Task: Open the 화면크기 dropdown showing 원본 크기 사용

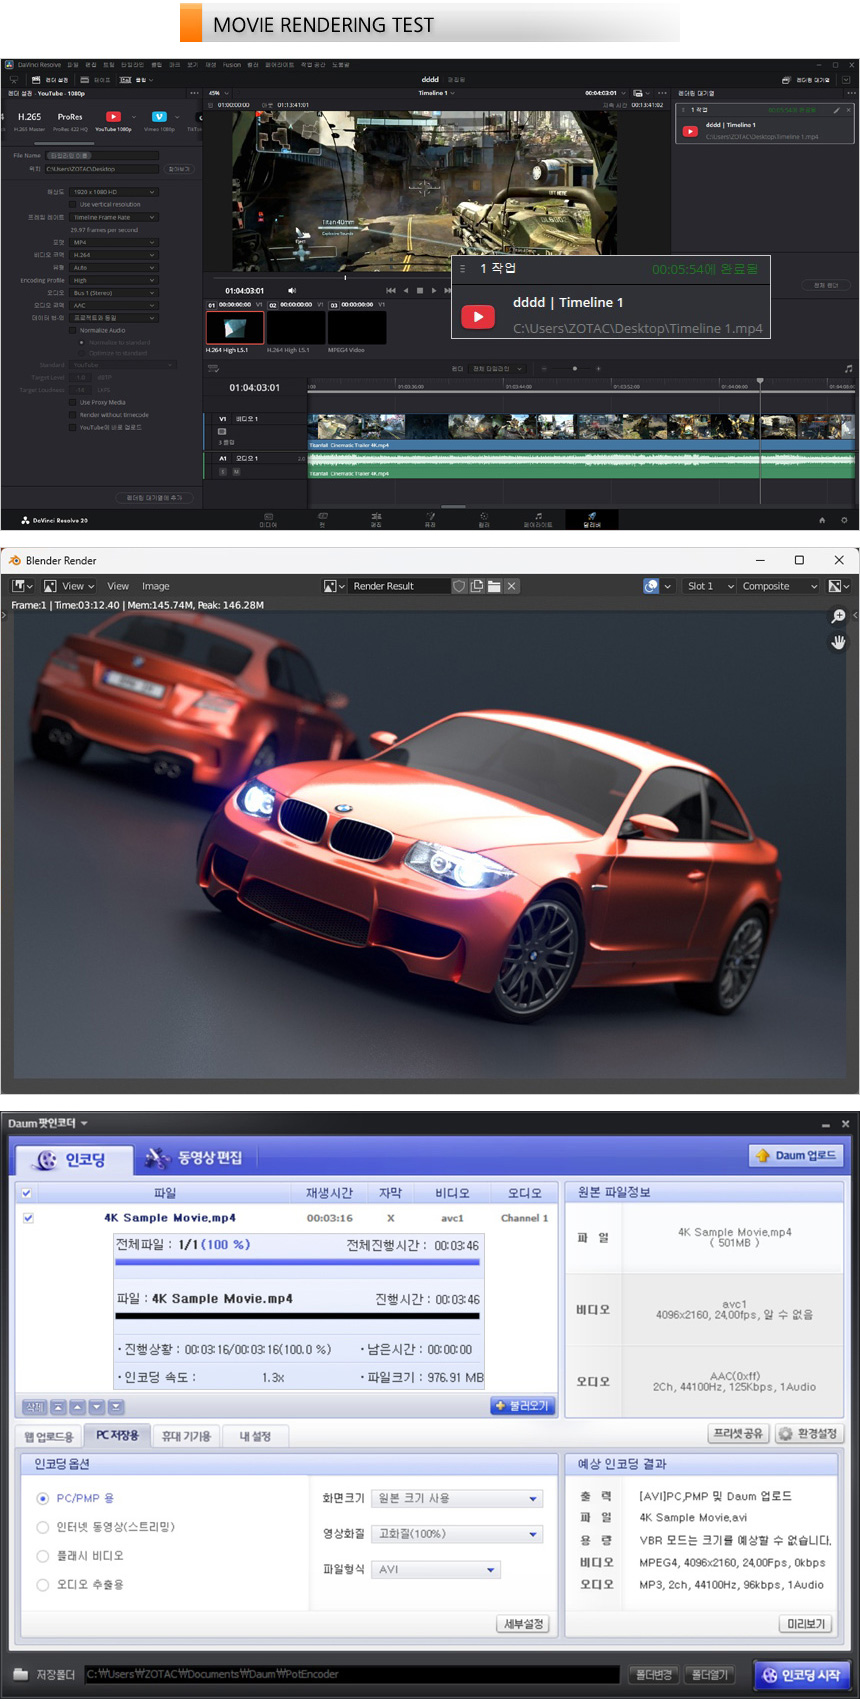Action: pyautogui.click(x=457, y=1498)
